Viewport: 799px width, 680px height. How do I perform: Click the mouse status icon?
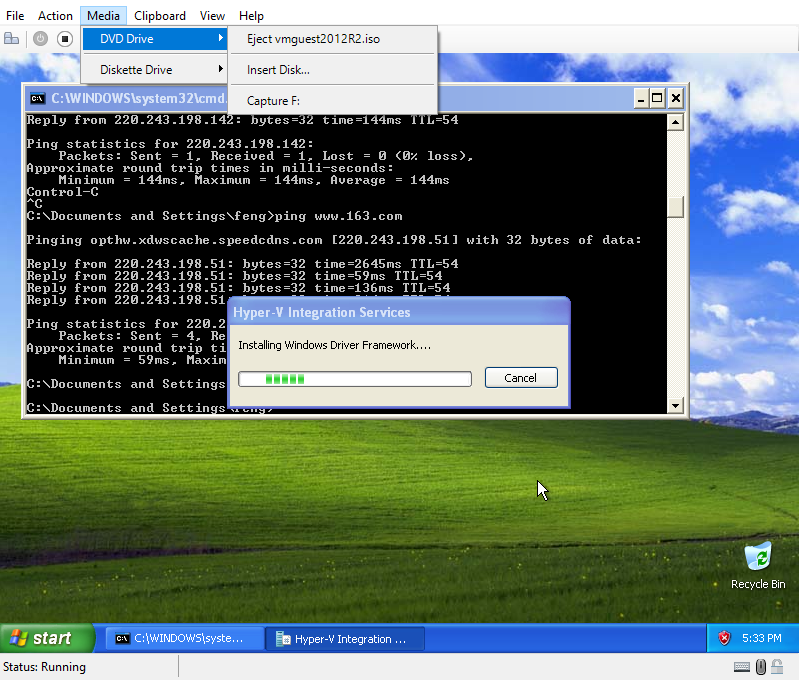[x=761, y=667]
